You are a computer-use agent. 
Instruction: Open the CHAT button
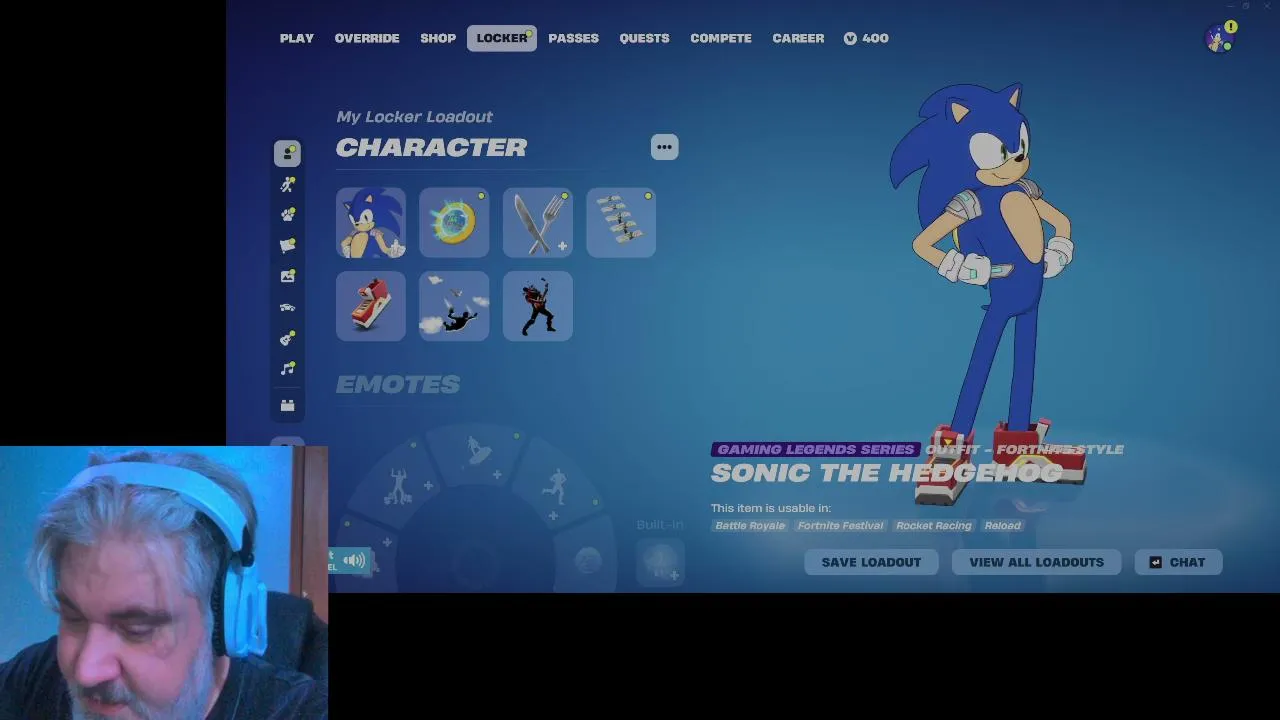[x=1178, y=562]
